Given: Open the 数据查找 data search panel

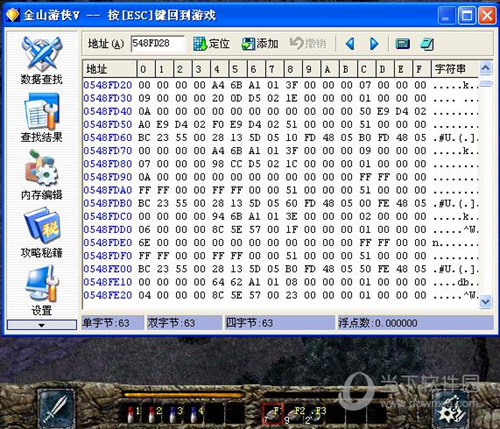Looking at the screenshot, I should pos(41,60).
